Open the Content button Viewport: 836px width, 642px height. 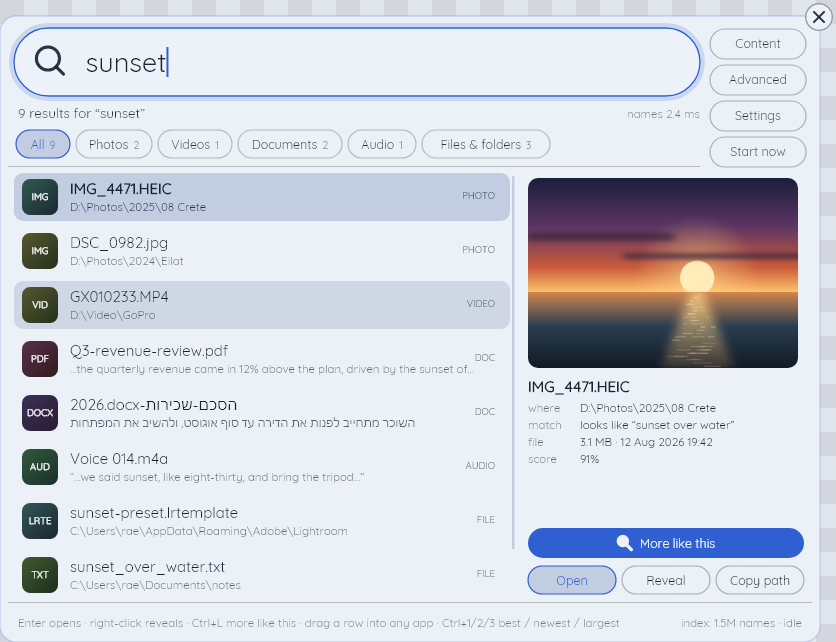(x=758, y=44)
